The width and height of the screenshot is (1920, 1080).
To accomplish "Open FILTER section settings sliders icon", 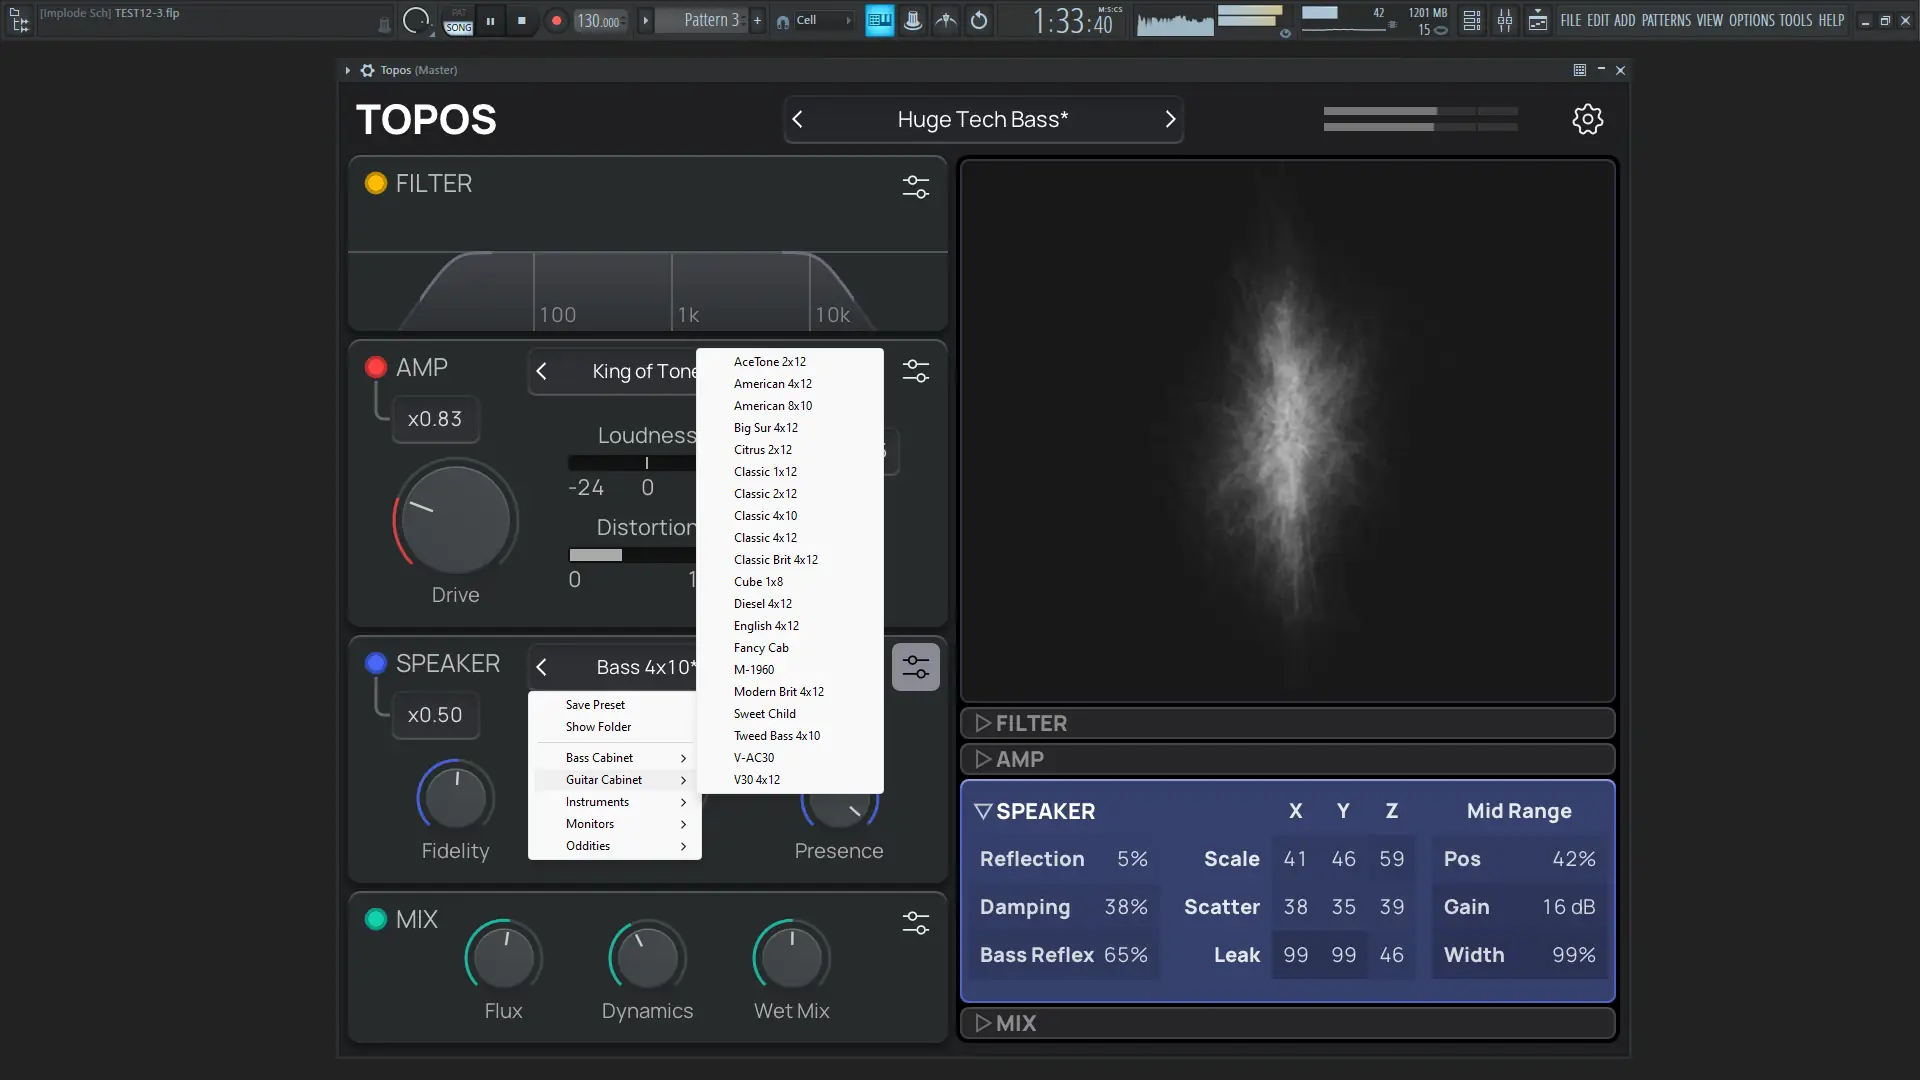I will 915,187.
